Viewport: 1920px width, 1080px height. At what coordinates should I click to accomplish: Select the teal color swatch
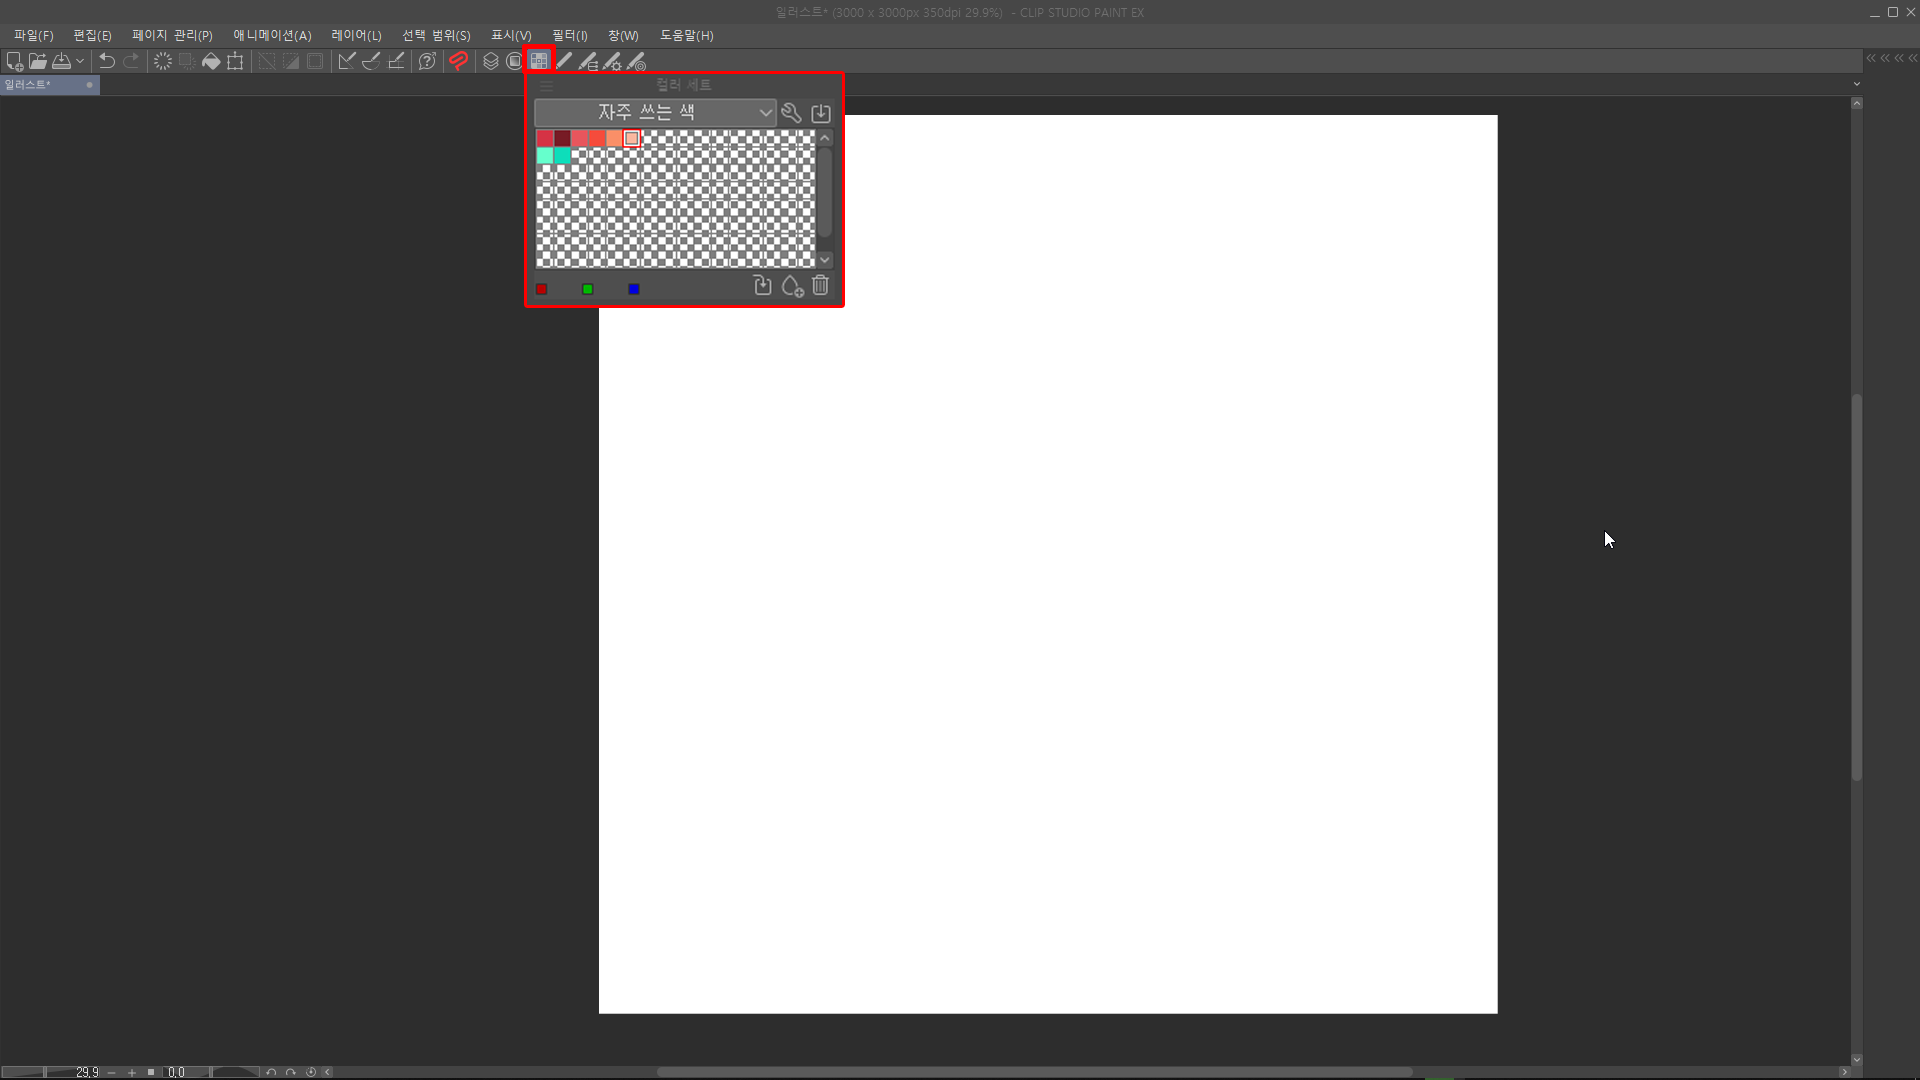[563, 156]
